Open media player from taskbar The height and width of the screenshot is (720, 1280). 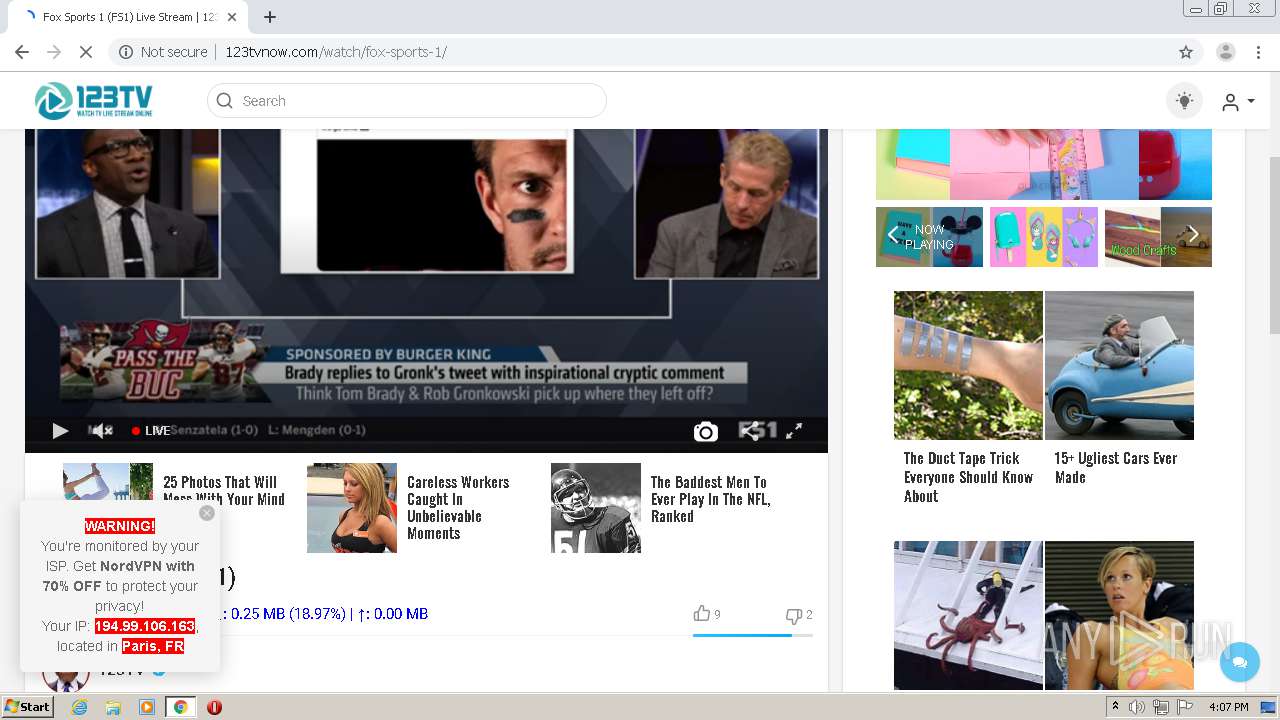tap(147, 707)
